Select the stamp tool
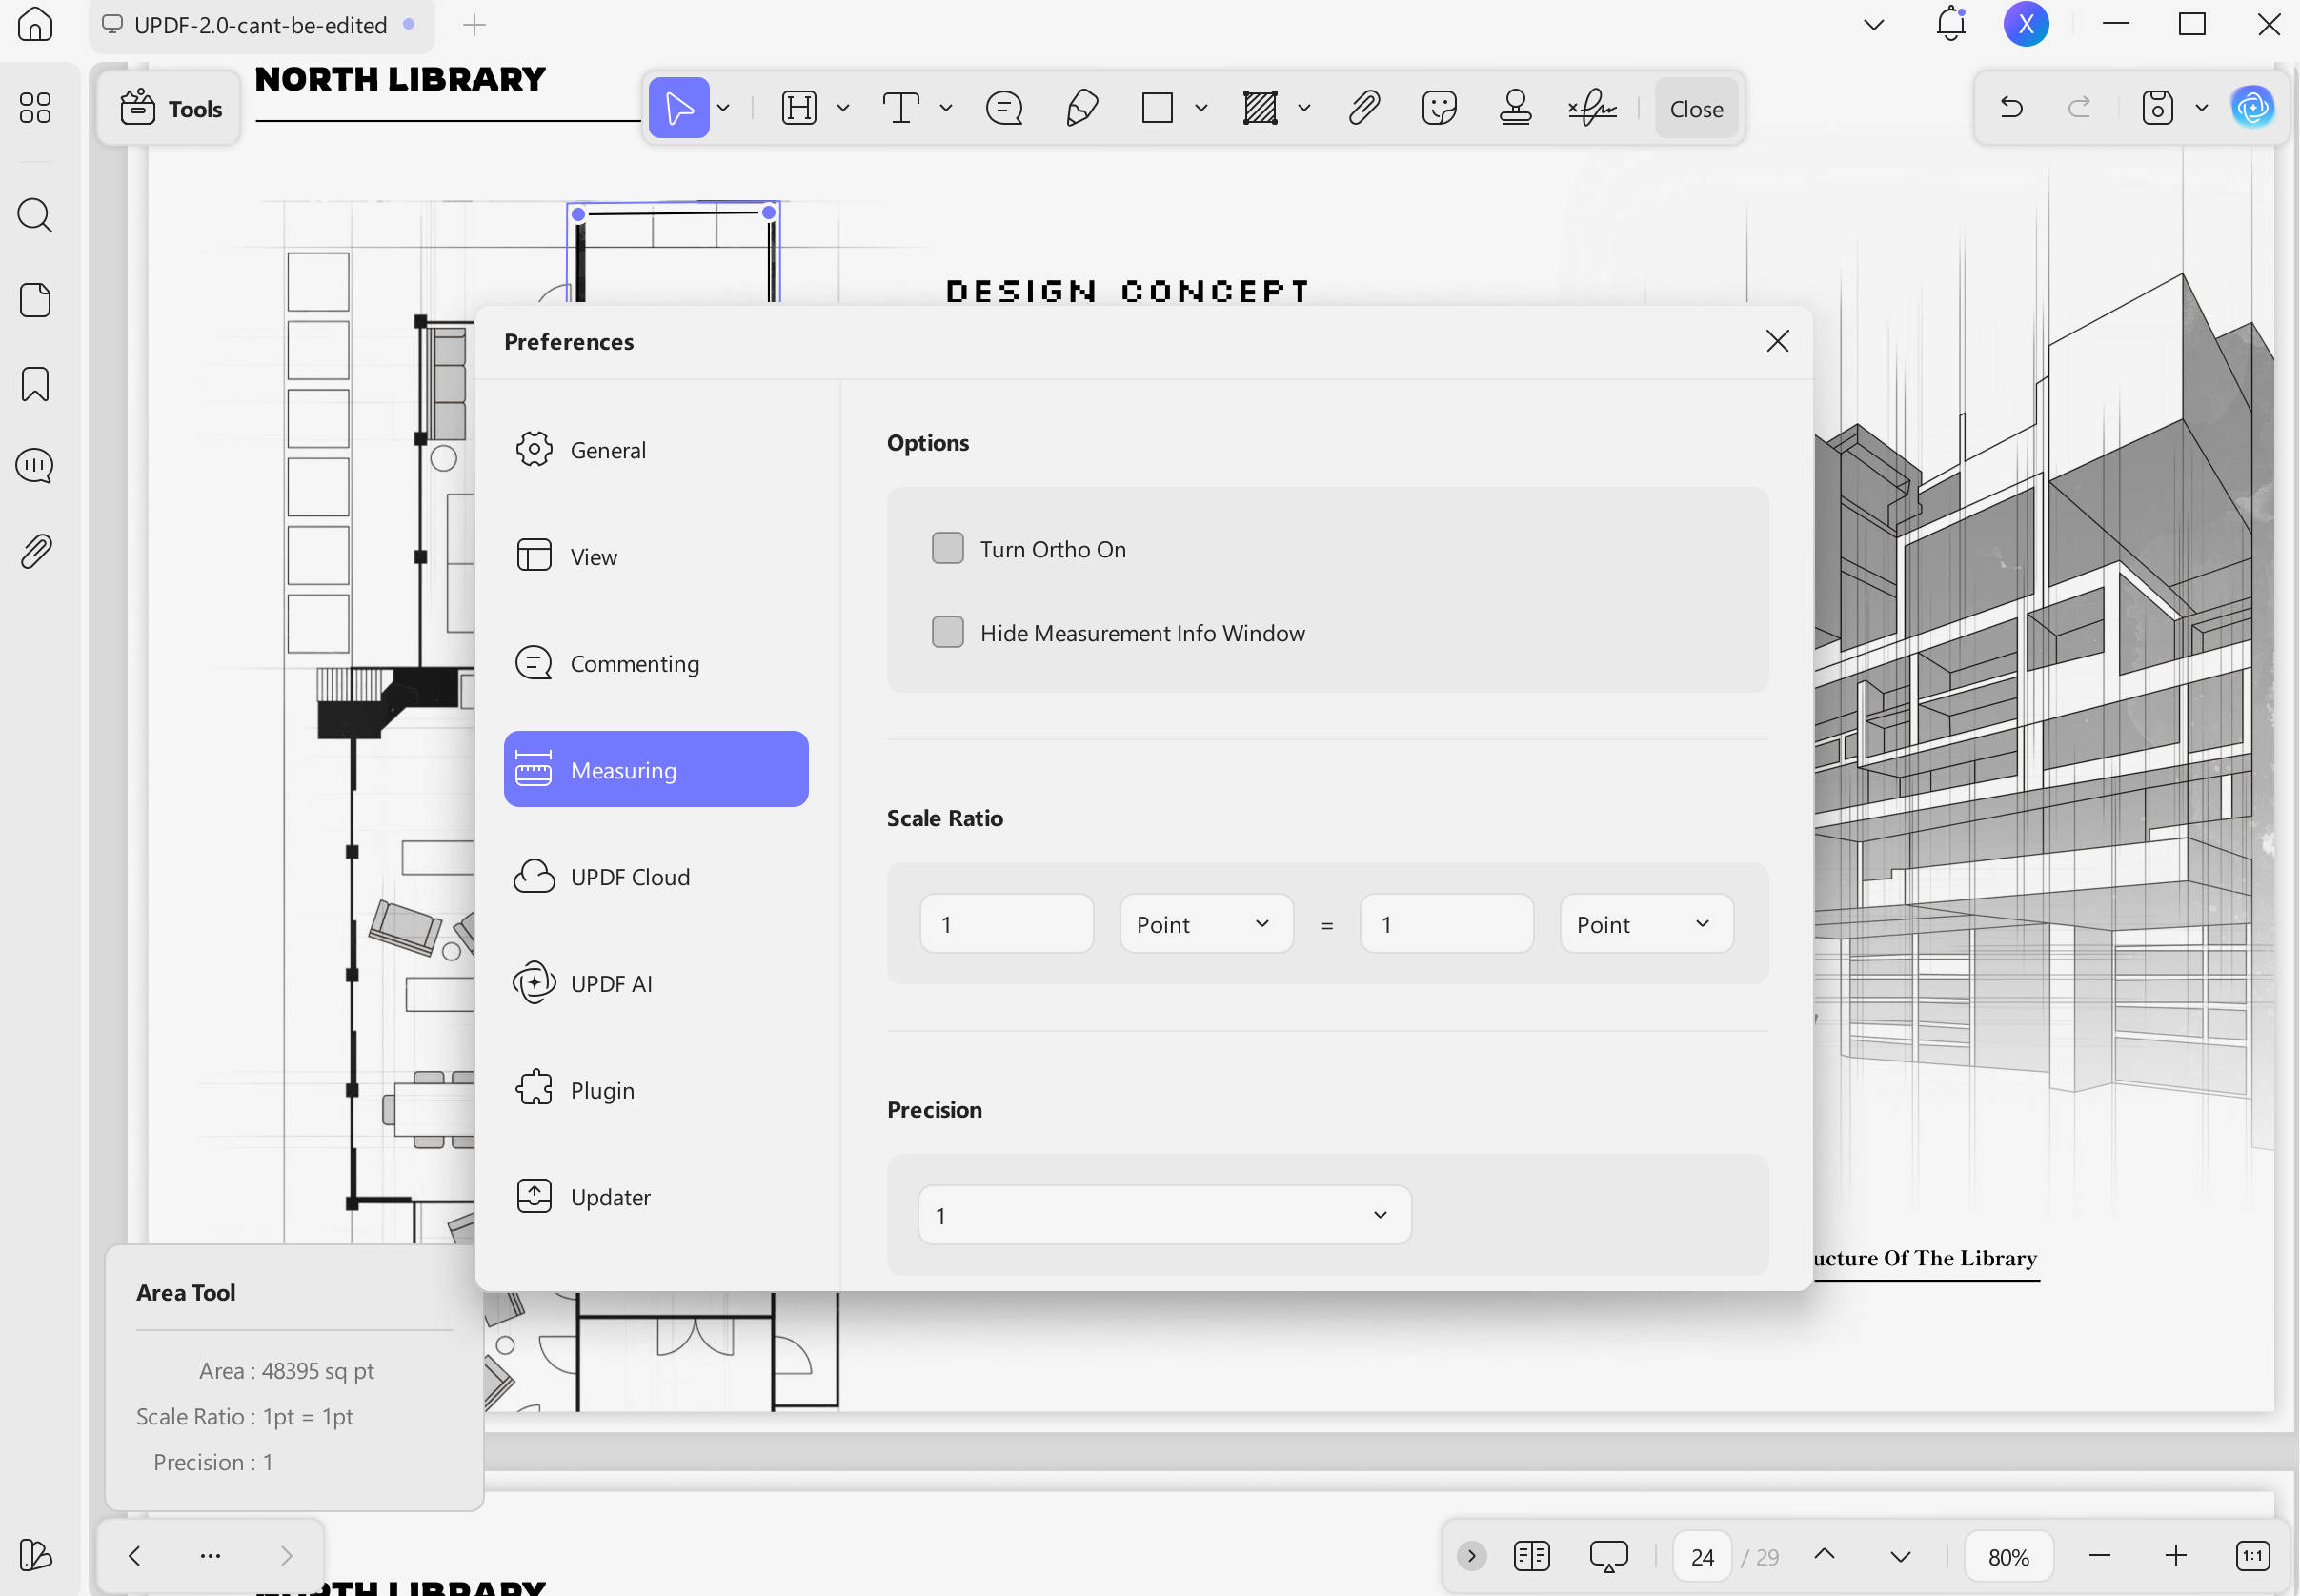The height and width of the screenshot is (1596, 2300). [1516, 108]
